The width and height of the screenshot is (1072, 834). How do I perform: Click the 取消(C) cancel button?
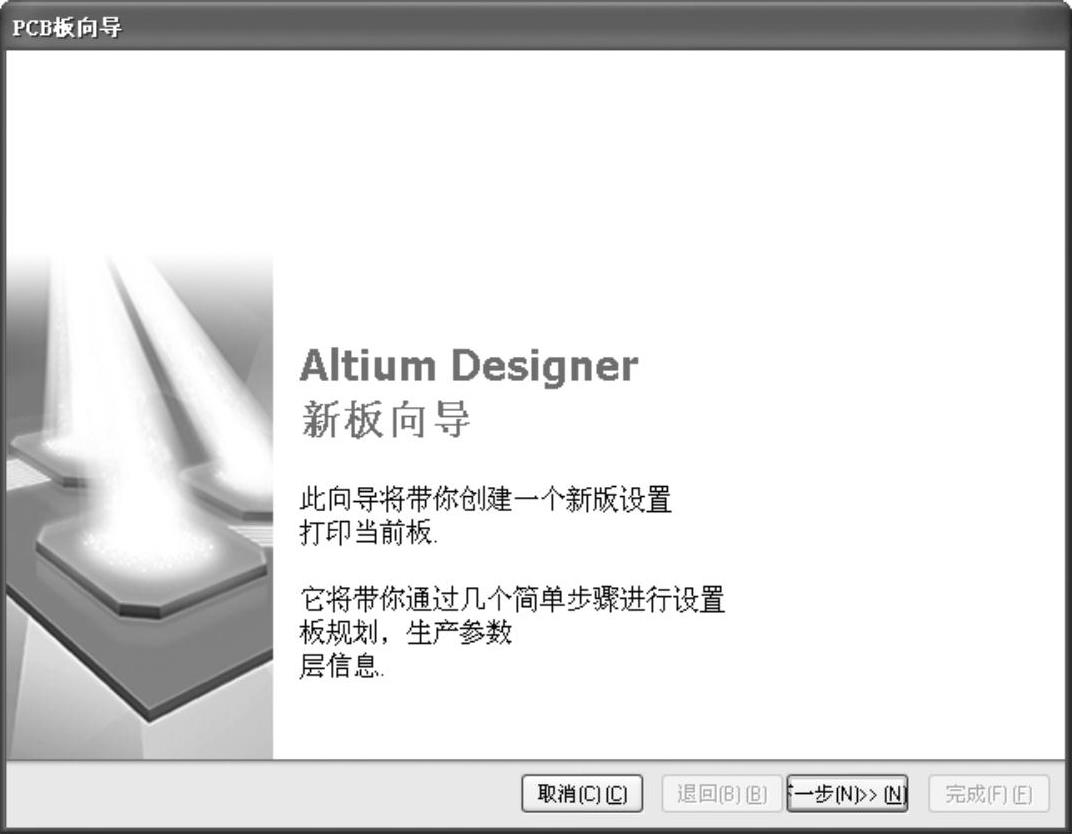tap(582, 794)
